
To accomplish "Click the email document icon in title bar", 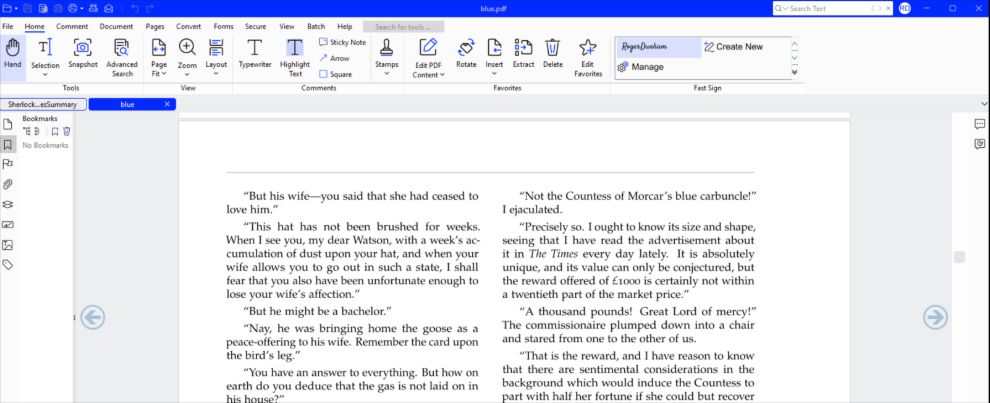I will click(109, 8).
